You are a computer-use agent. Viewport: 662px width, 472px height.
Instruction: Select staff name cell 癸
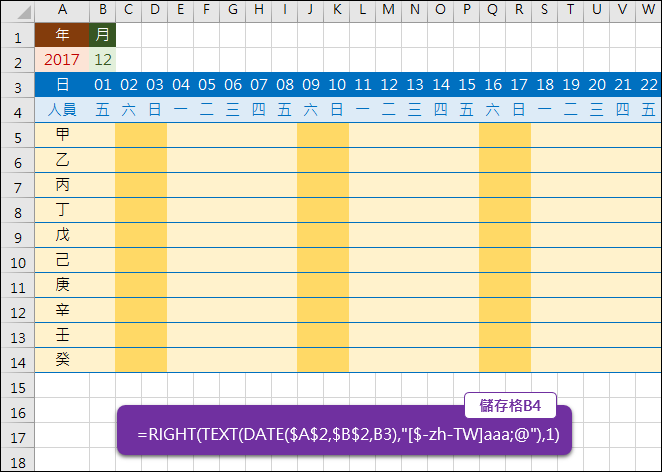62,360
